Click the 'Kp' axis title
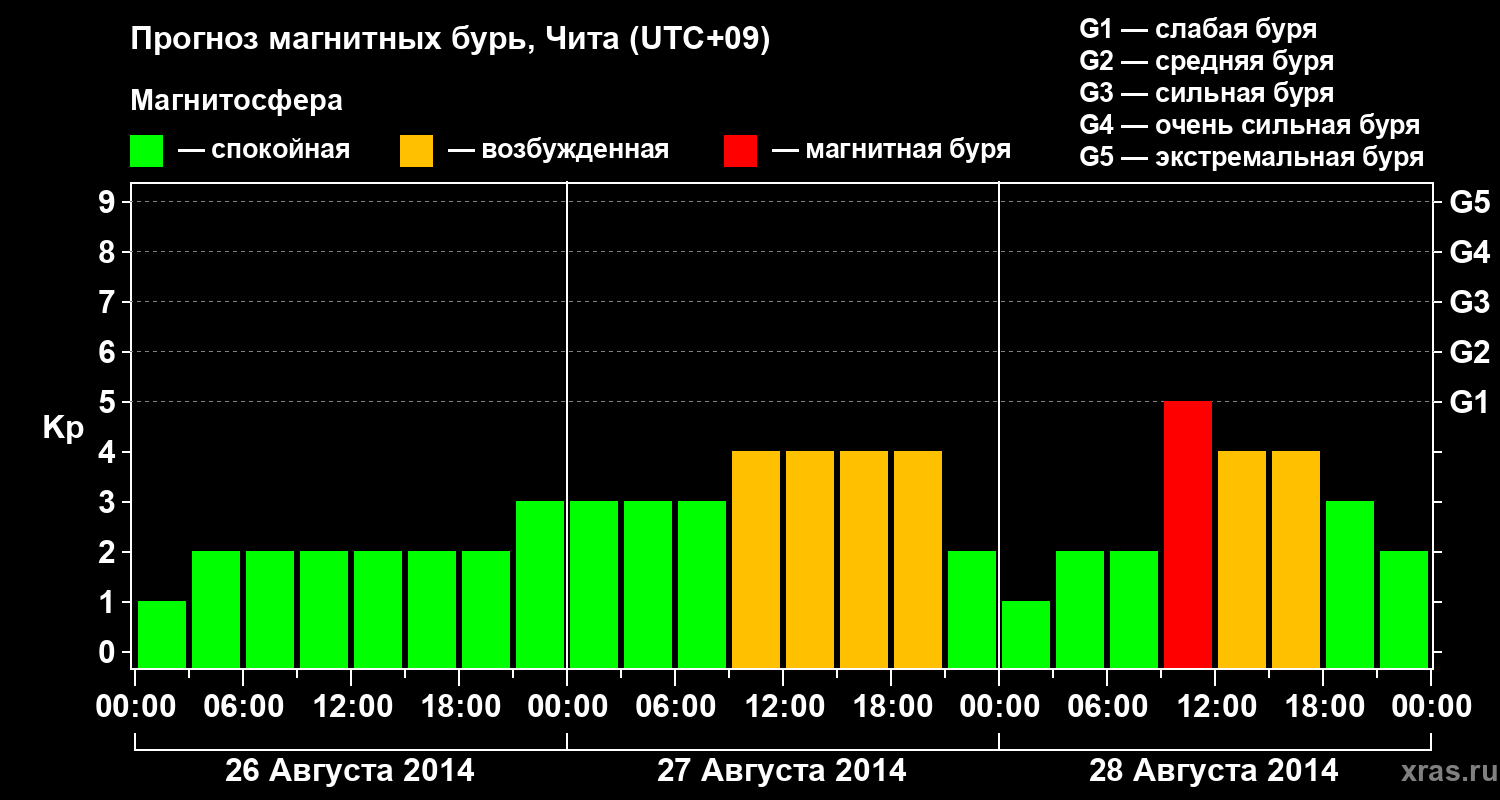The width and height of the screenshot is (1500, 800). [63, 428]
